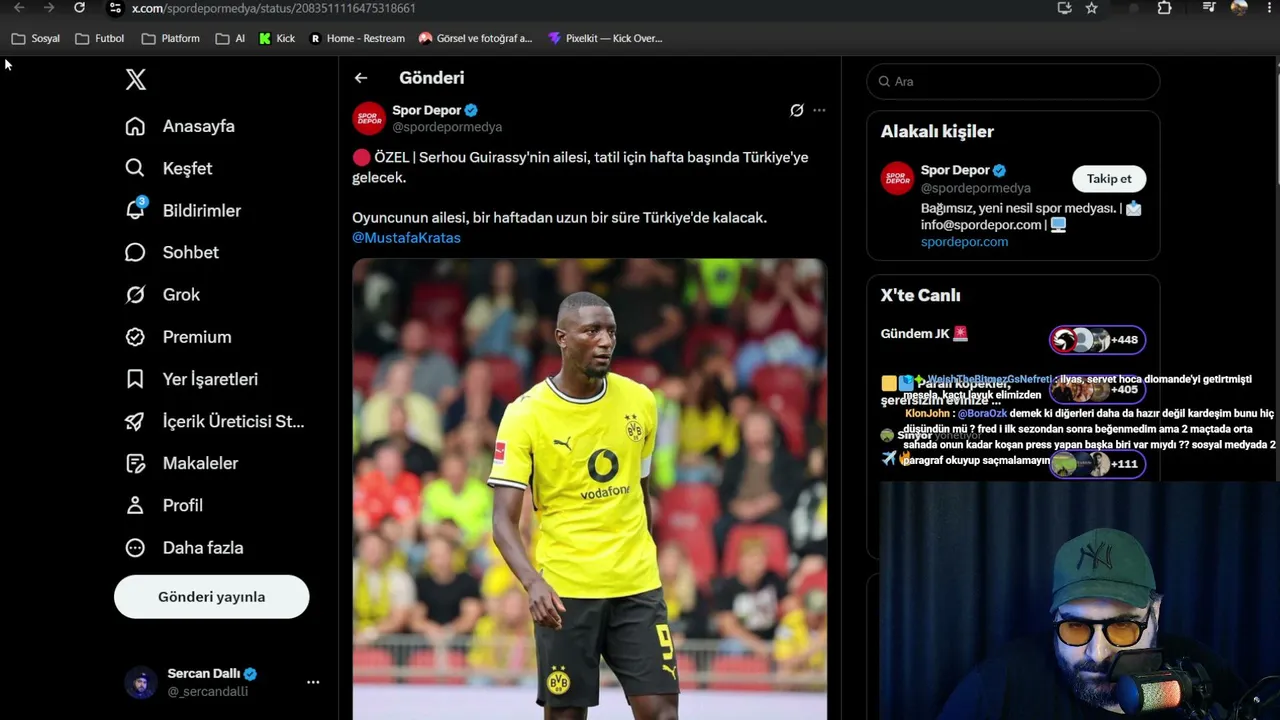Click the Keşfet magnifier icon
1280x720 pixels.
(135, 168)
